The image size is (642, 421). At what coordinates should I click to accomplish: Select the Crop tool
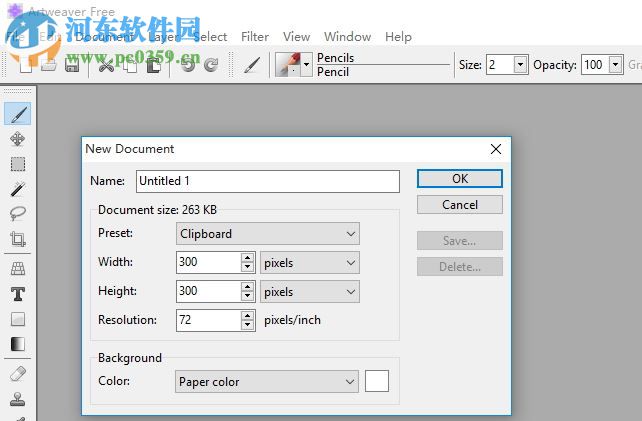pos(18,239)
